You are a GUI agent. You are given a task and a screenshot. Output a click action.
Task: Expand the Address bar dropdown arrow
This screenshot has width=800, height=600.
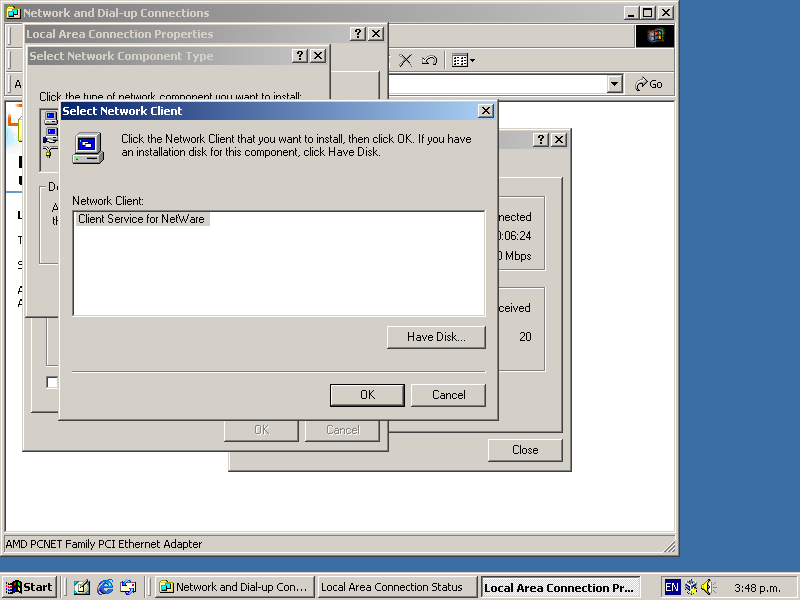point(615,85)
